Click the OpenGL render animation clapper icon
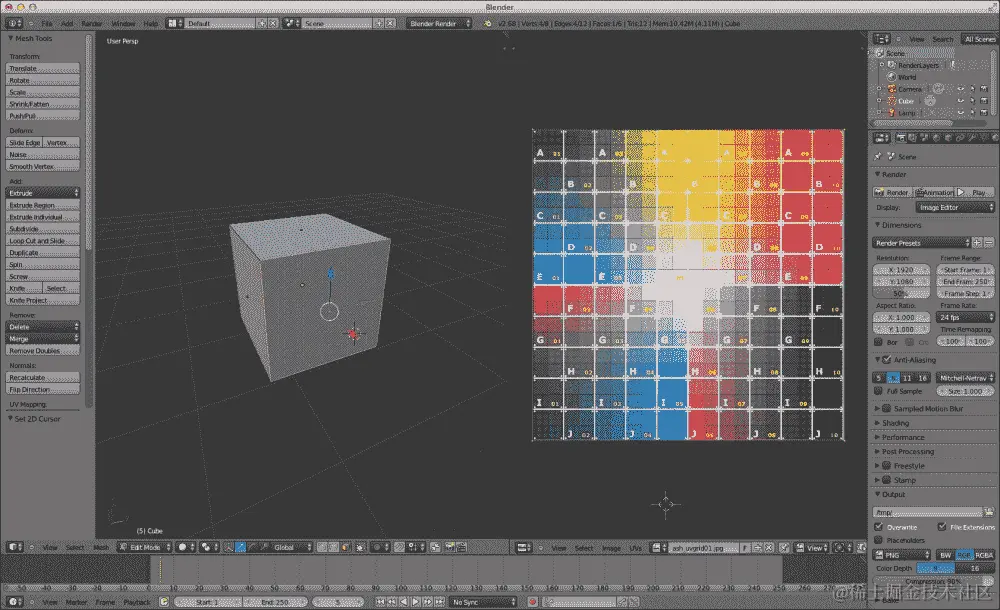The height and width of the screenshot is (610, 1000). point(461,547)
